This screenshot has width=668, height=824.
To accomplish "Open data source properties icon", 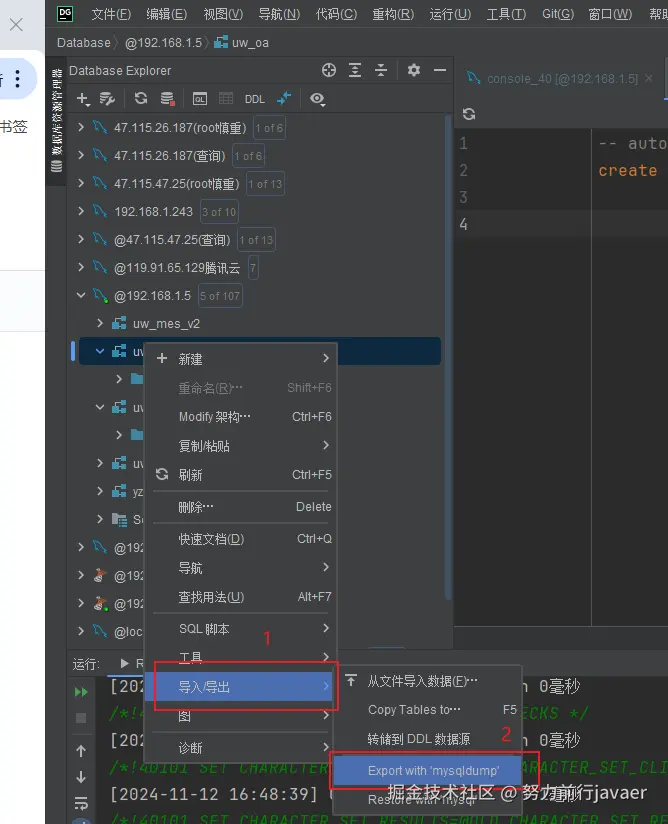I will pyautogui.click(x=107, y=98).
